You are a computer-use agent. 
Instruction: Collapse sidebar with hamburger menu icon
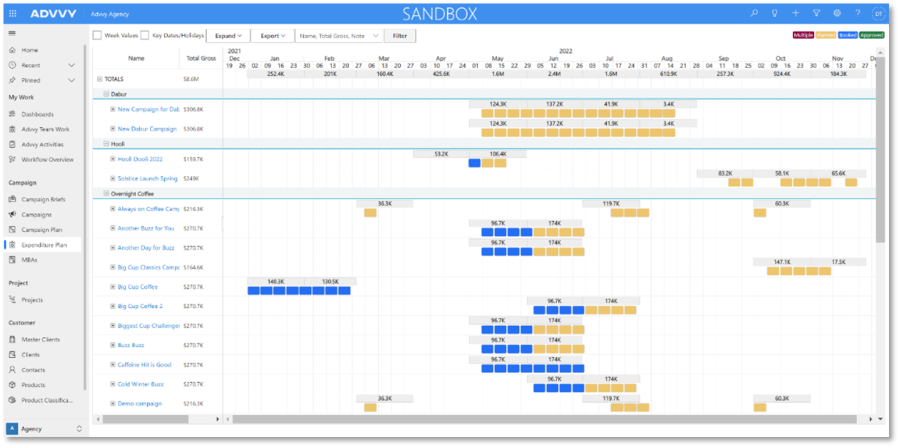(12, 34)
